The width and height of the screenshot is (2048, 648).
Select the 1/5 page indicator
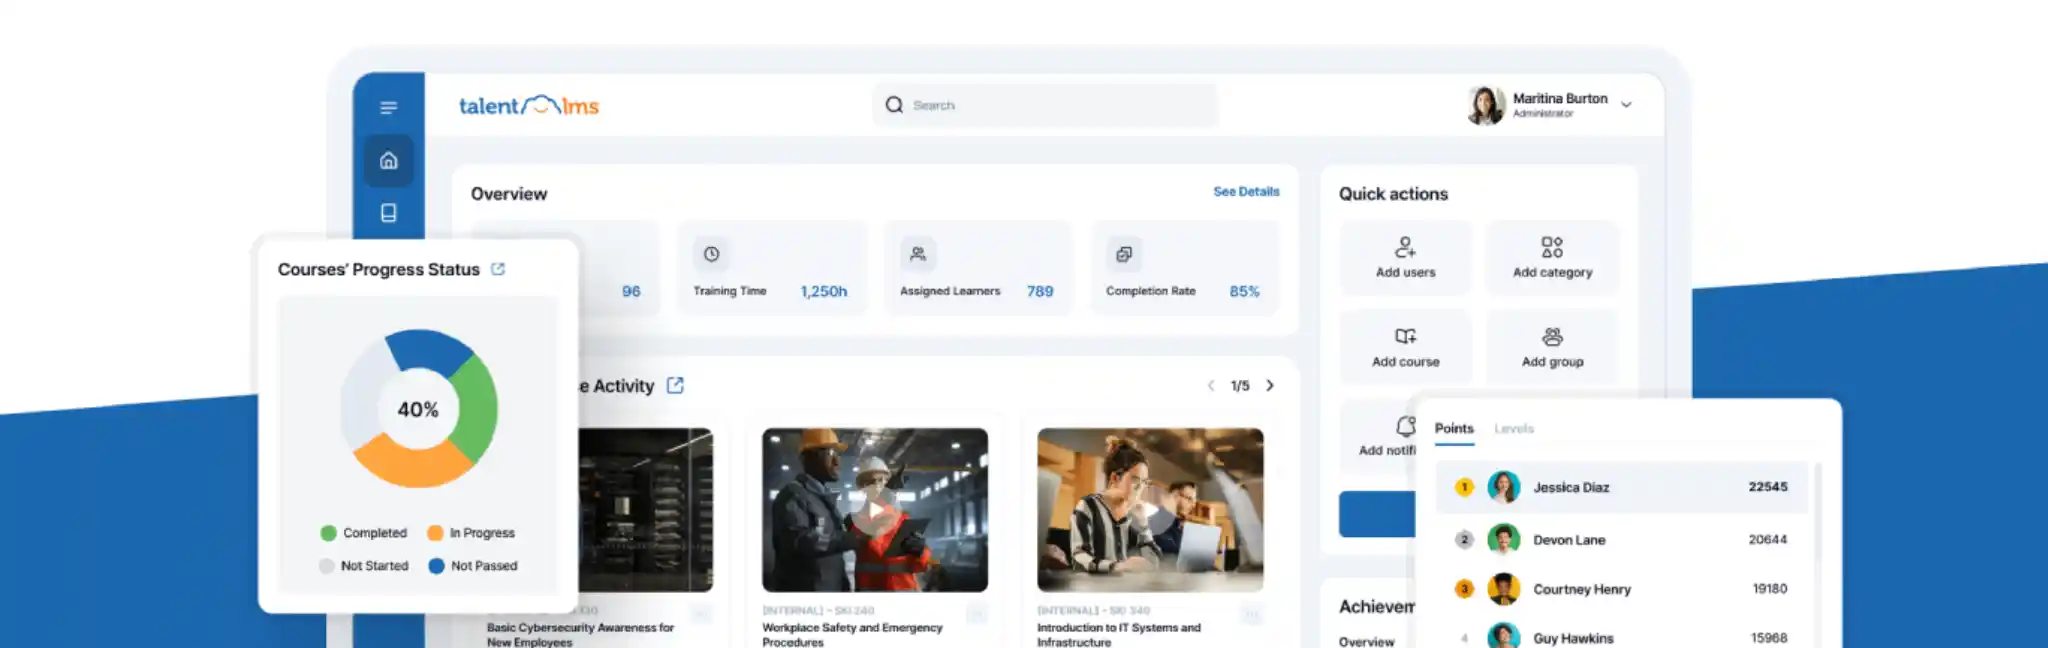(1240, 385)
